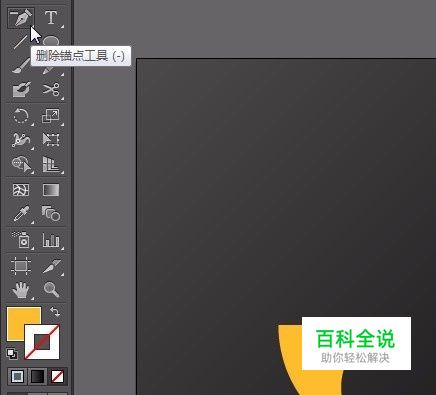Select the Eyedropper tool
This screenshot has height=395, width=436.
(21, 214)
